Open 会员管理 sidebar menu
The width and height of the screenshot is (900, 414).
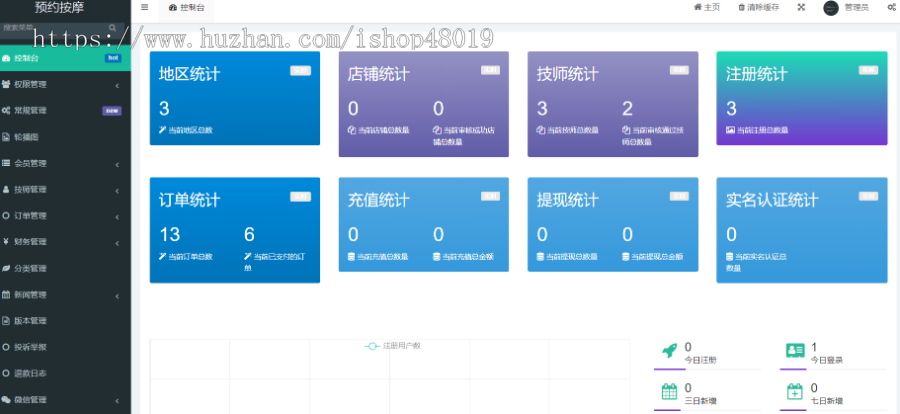[x=65, y=164]
